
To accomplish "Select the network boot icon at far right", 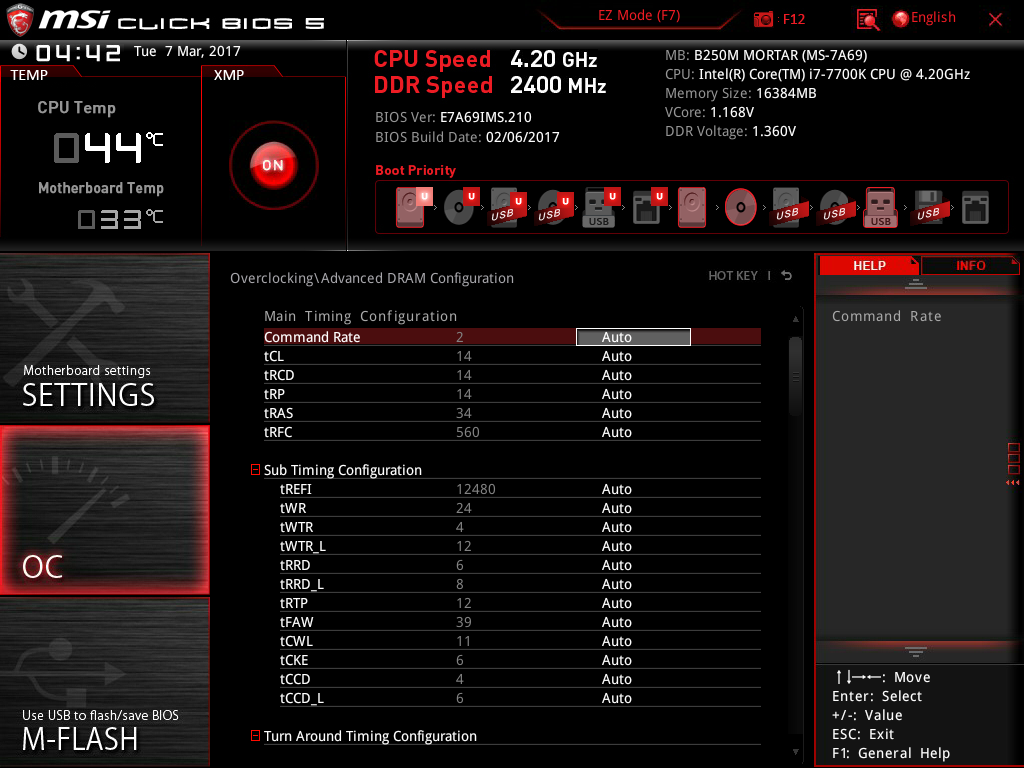I will (x=975, y=208).
